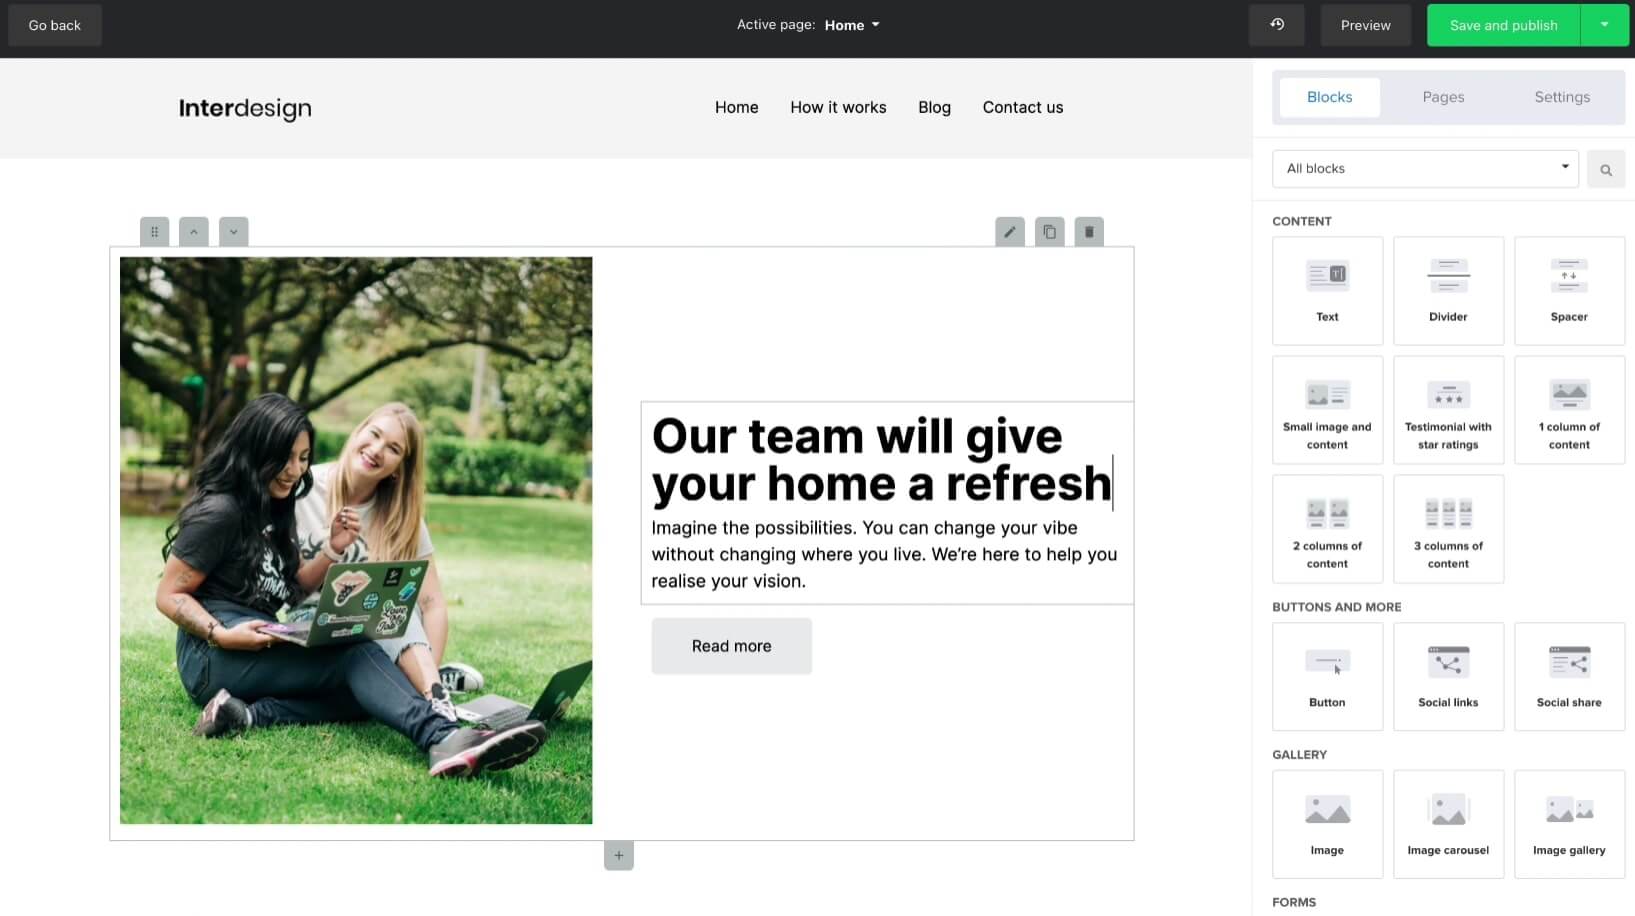Screen dimensions: 1635x916
Task: Click the drag handle on the block
Action: coord(154,232)
